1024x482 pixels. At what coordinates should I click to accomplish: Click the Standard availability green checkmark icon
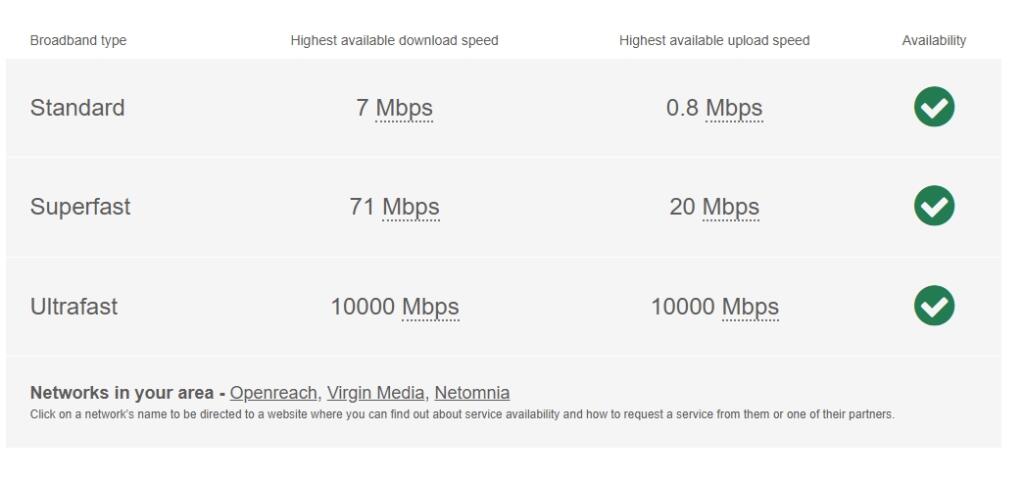coord(934,106)
